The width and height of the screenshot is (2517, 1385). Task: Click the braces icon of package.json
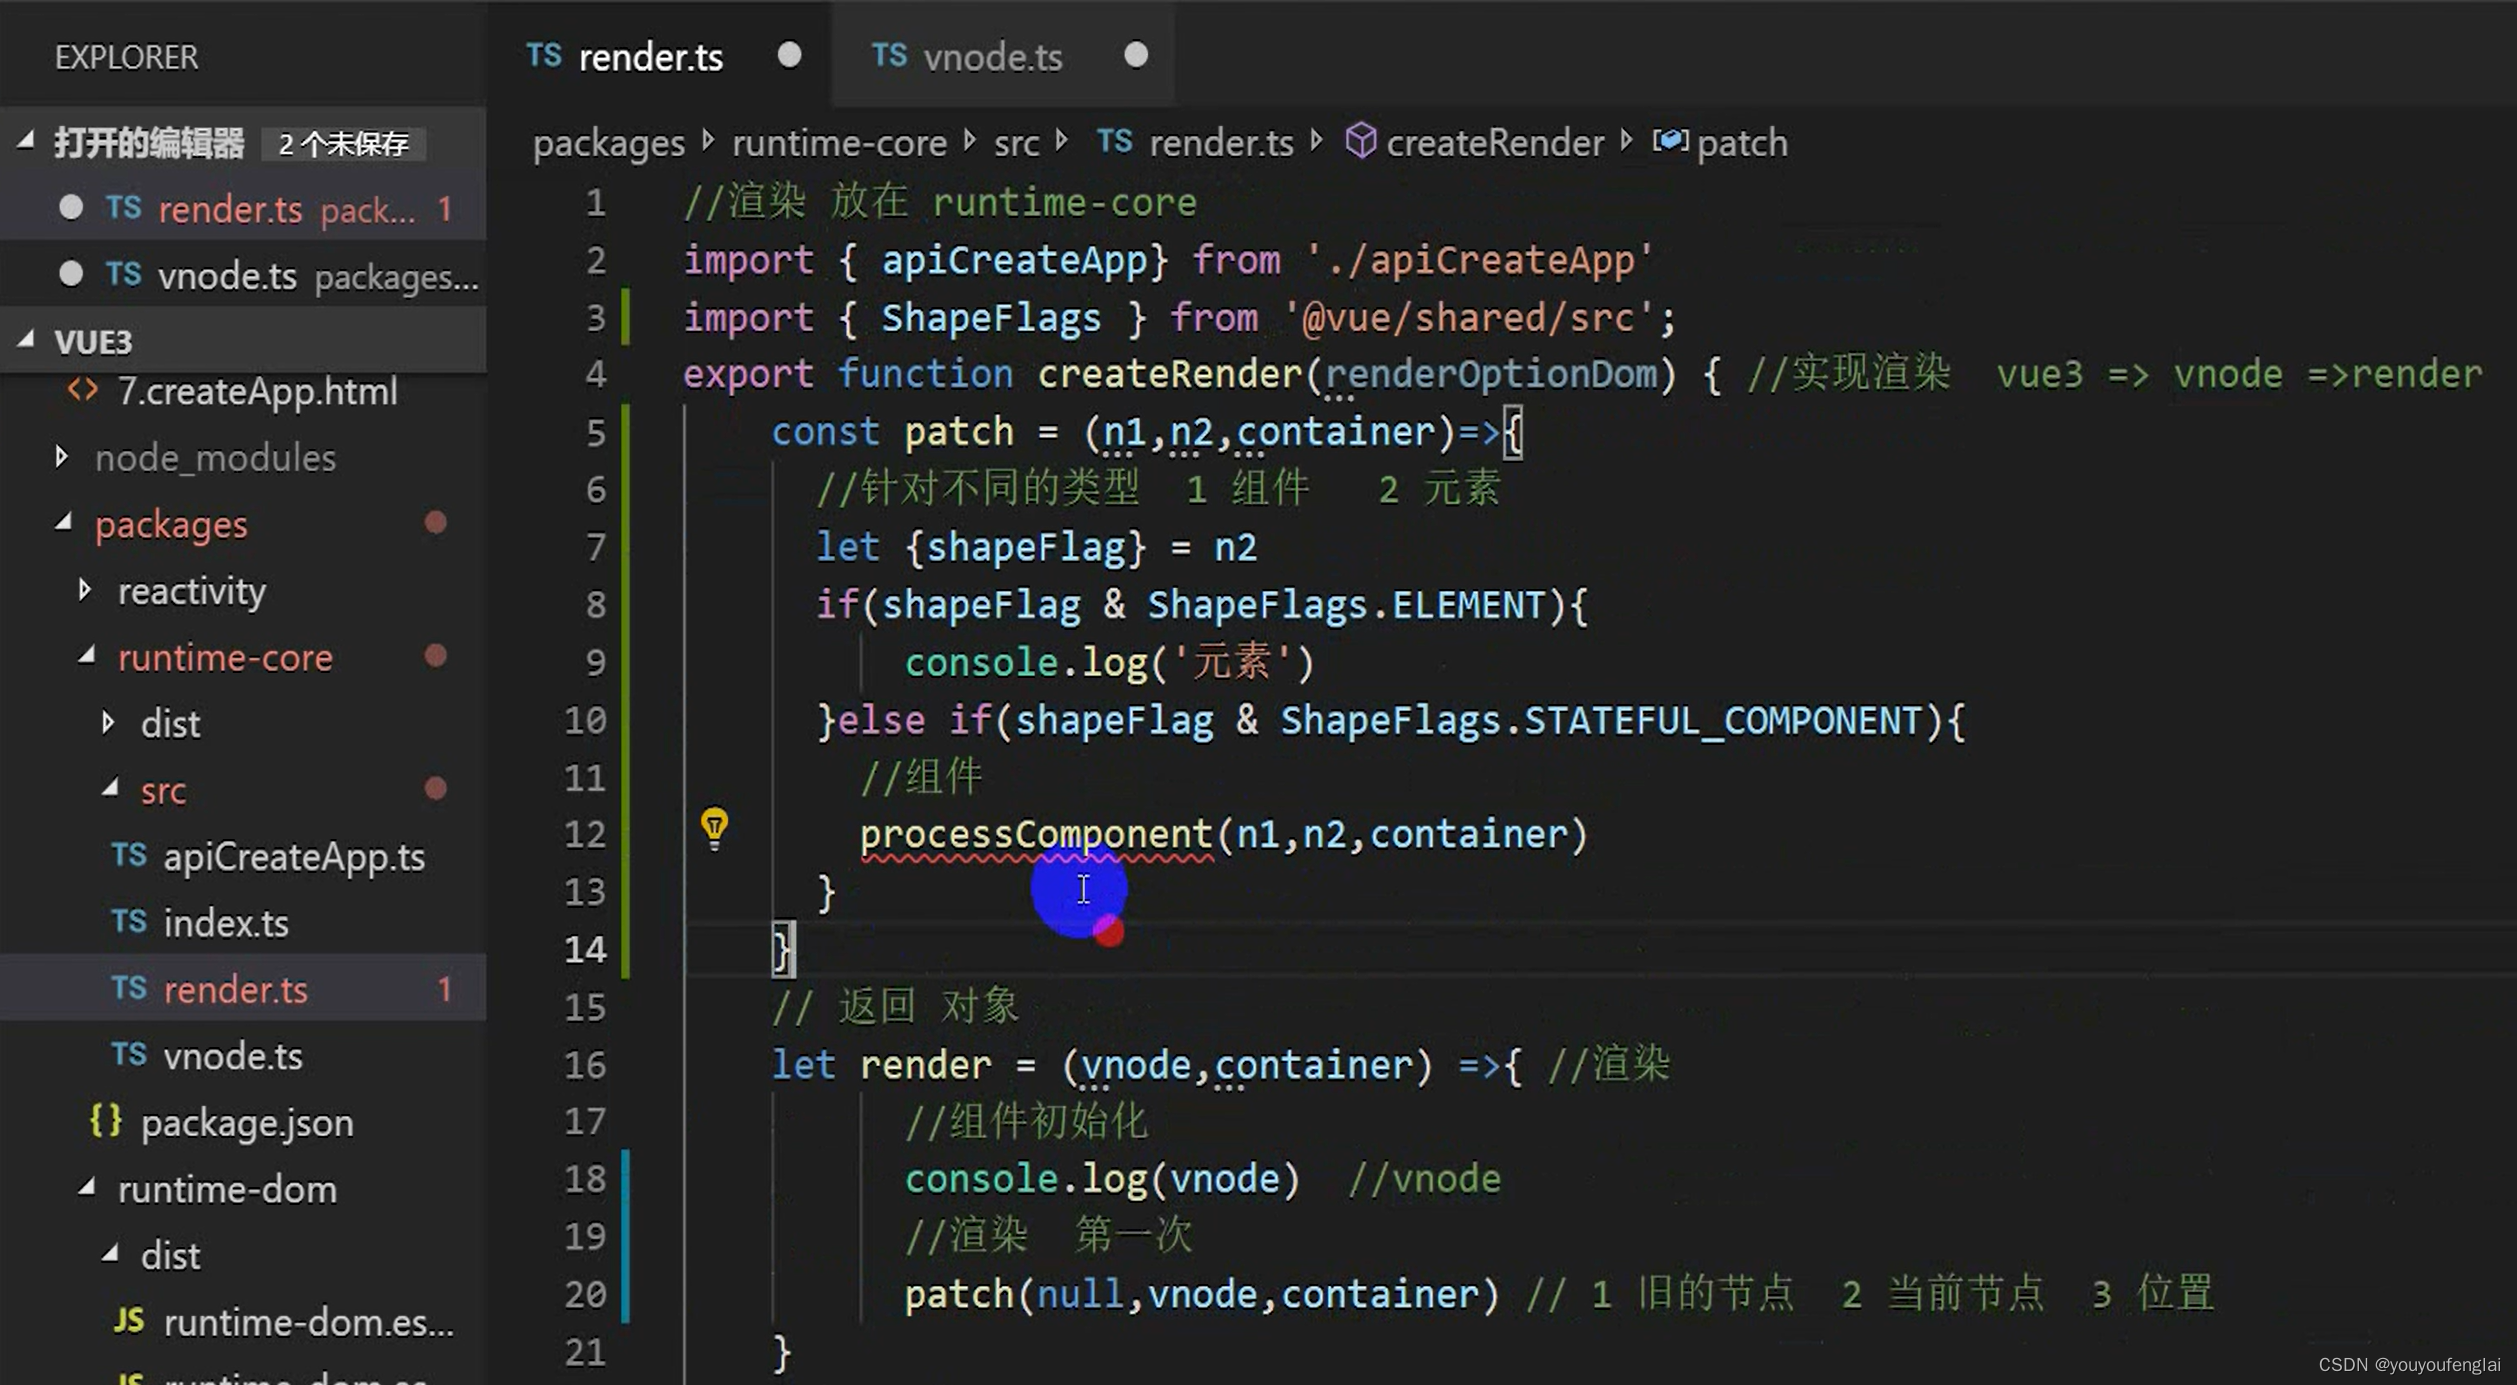click(x=106, y=1121)
